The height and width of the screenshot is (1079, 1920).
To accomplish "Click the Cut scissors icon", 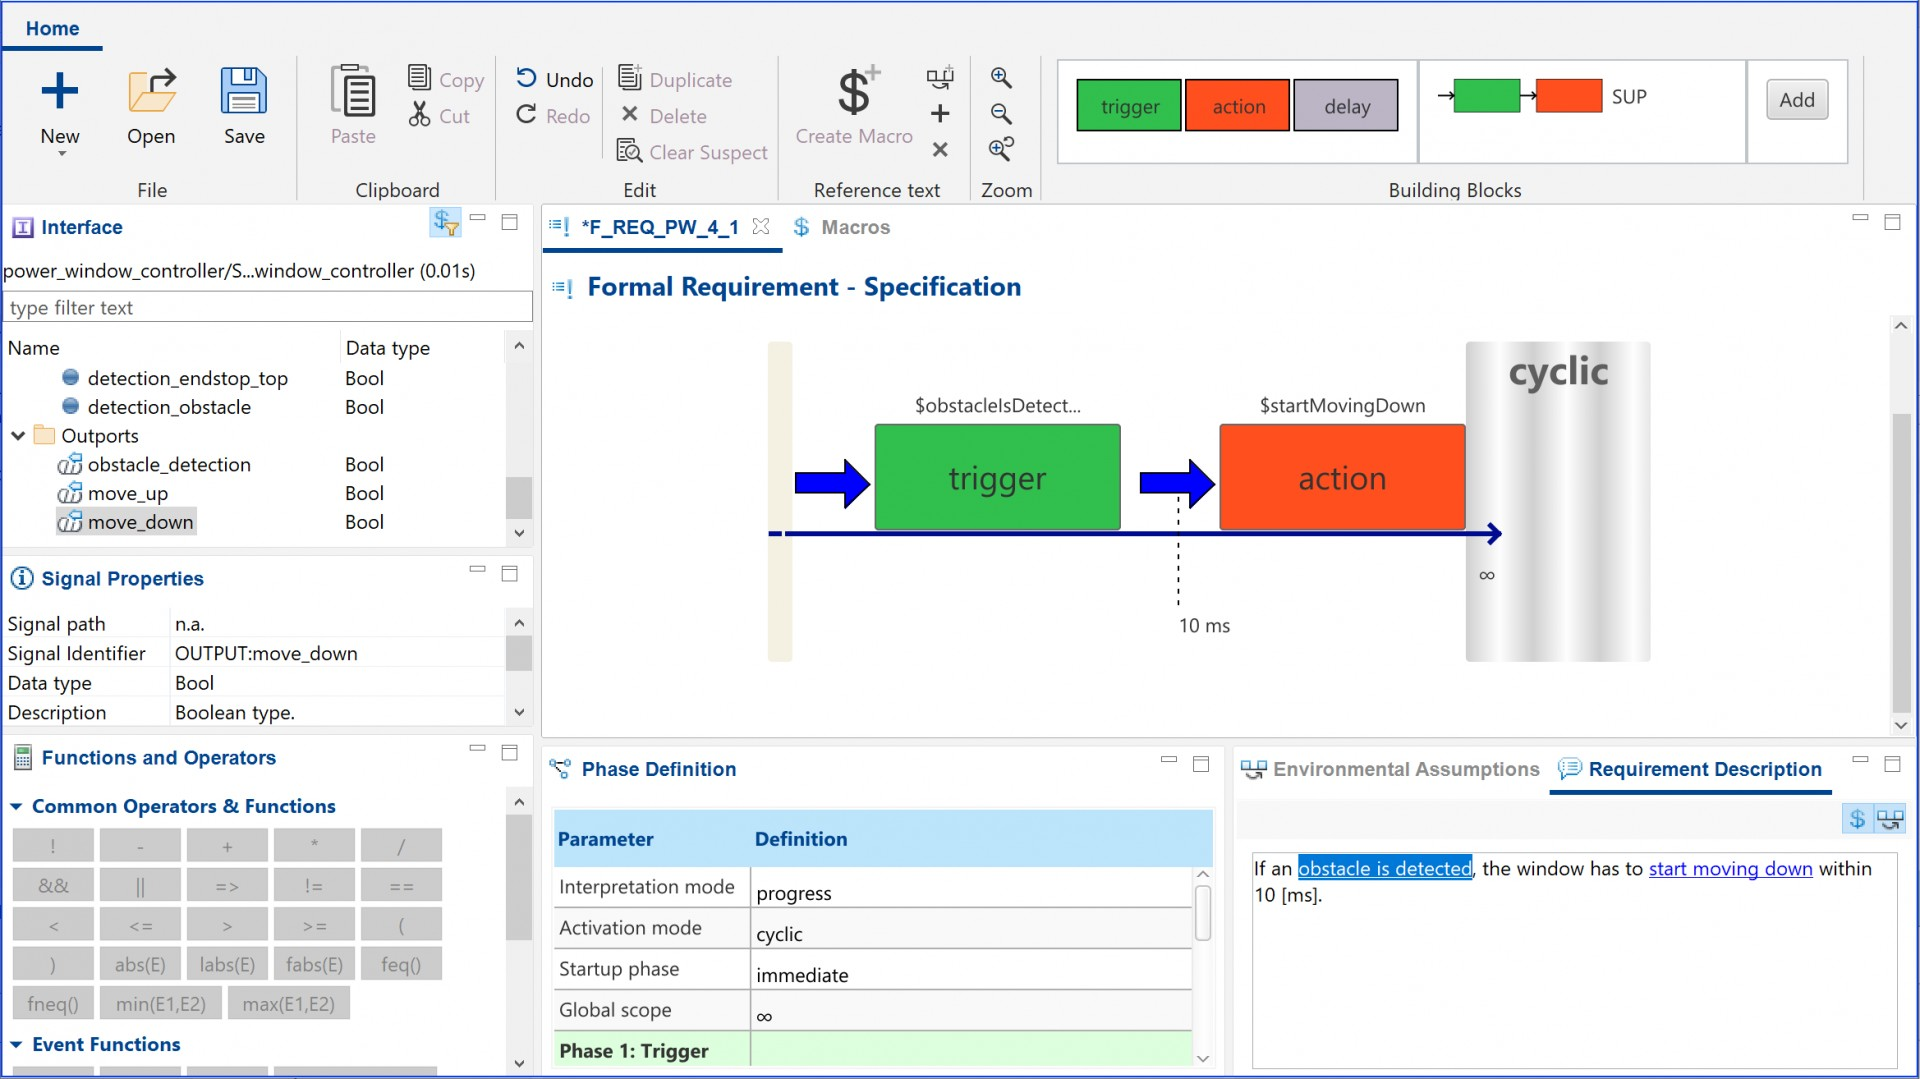I will coord(419,115).
